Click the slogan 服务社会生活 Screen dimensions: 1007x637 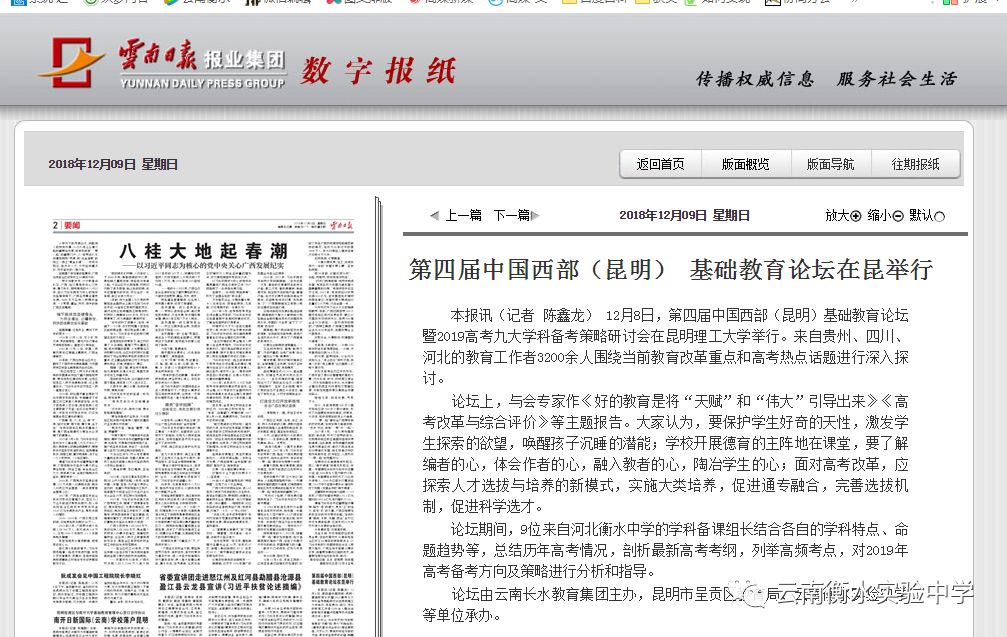(897, 79)
